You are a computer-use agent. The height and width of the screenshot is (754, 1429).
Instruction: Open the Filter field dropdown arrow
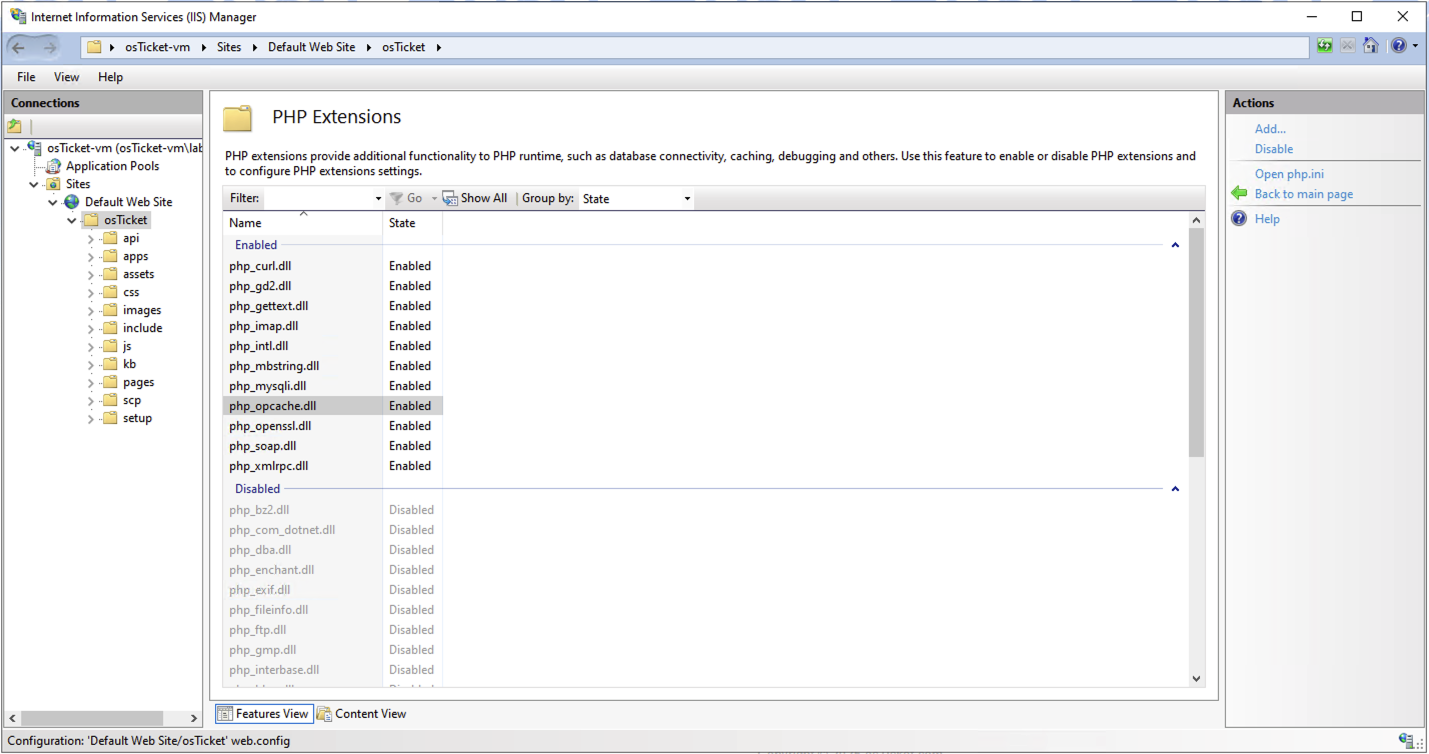coord(378,198)
